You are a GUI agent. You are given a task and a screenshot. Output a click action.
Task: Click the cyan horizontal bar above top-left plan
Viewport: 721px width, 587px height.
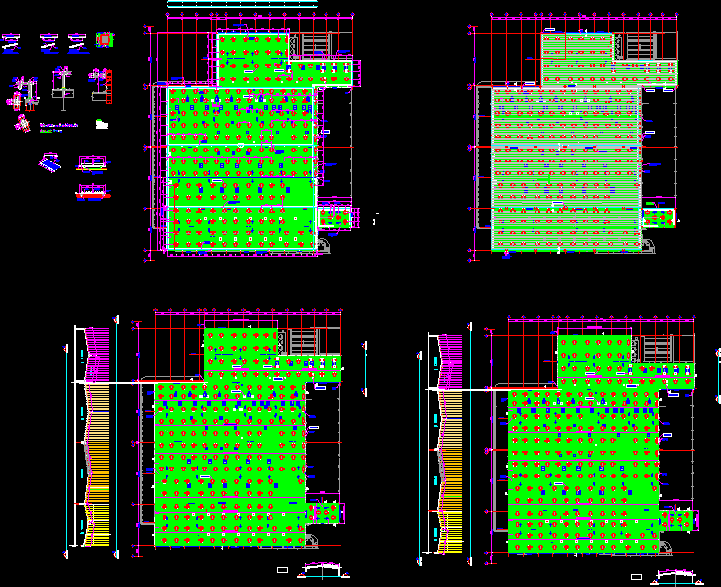[241, 5]
